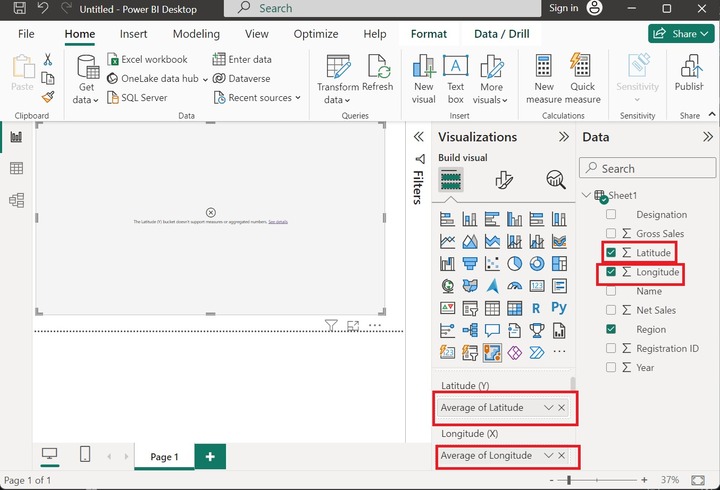This screenshot has height=490, width=720.
Task: Select the Gauge visual icon
Action: pyautogui.click(x=514, y=286)
